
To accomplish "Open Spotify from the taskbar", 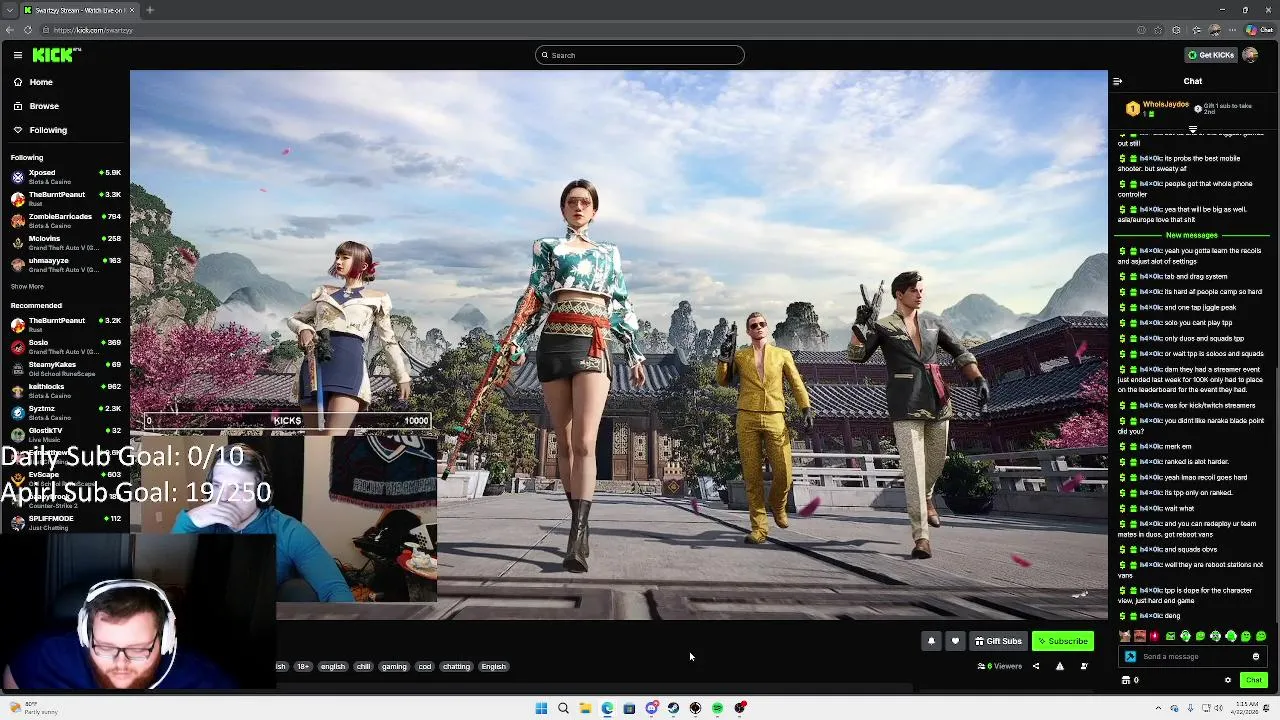I will coord(717,708).
